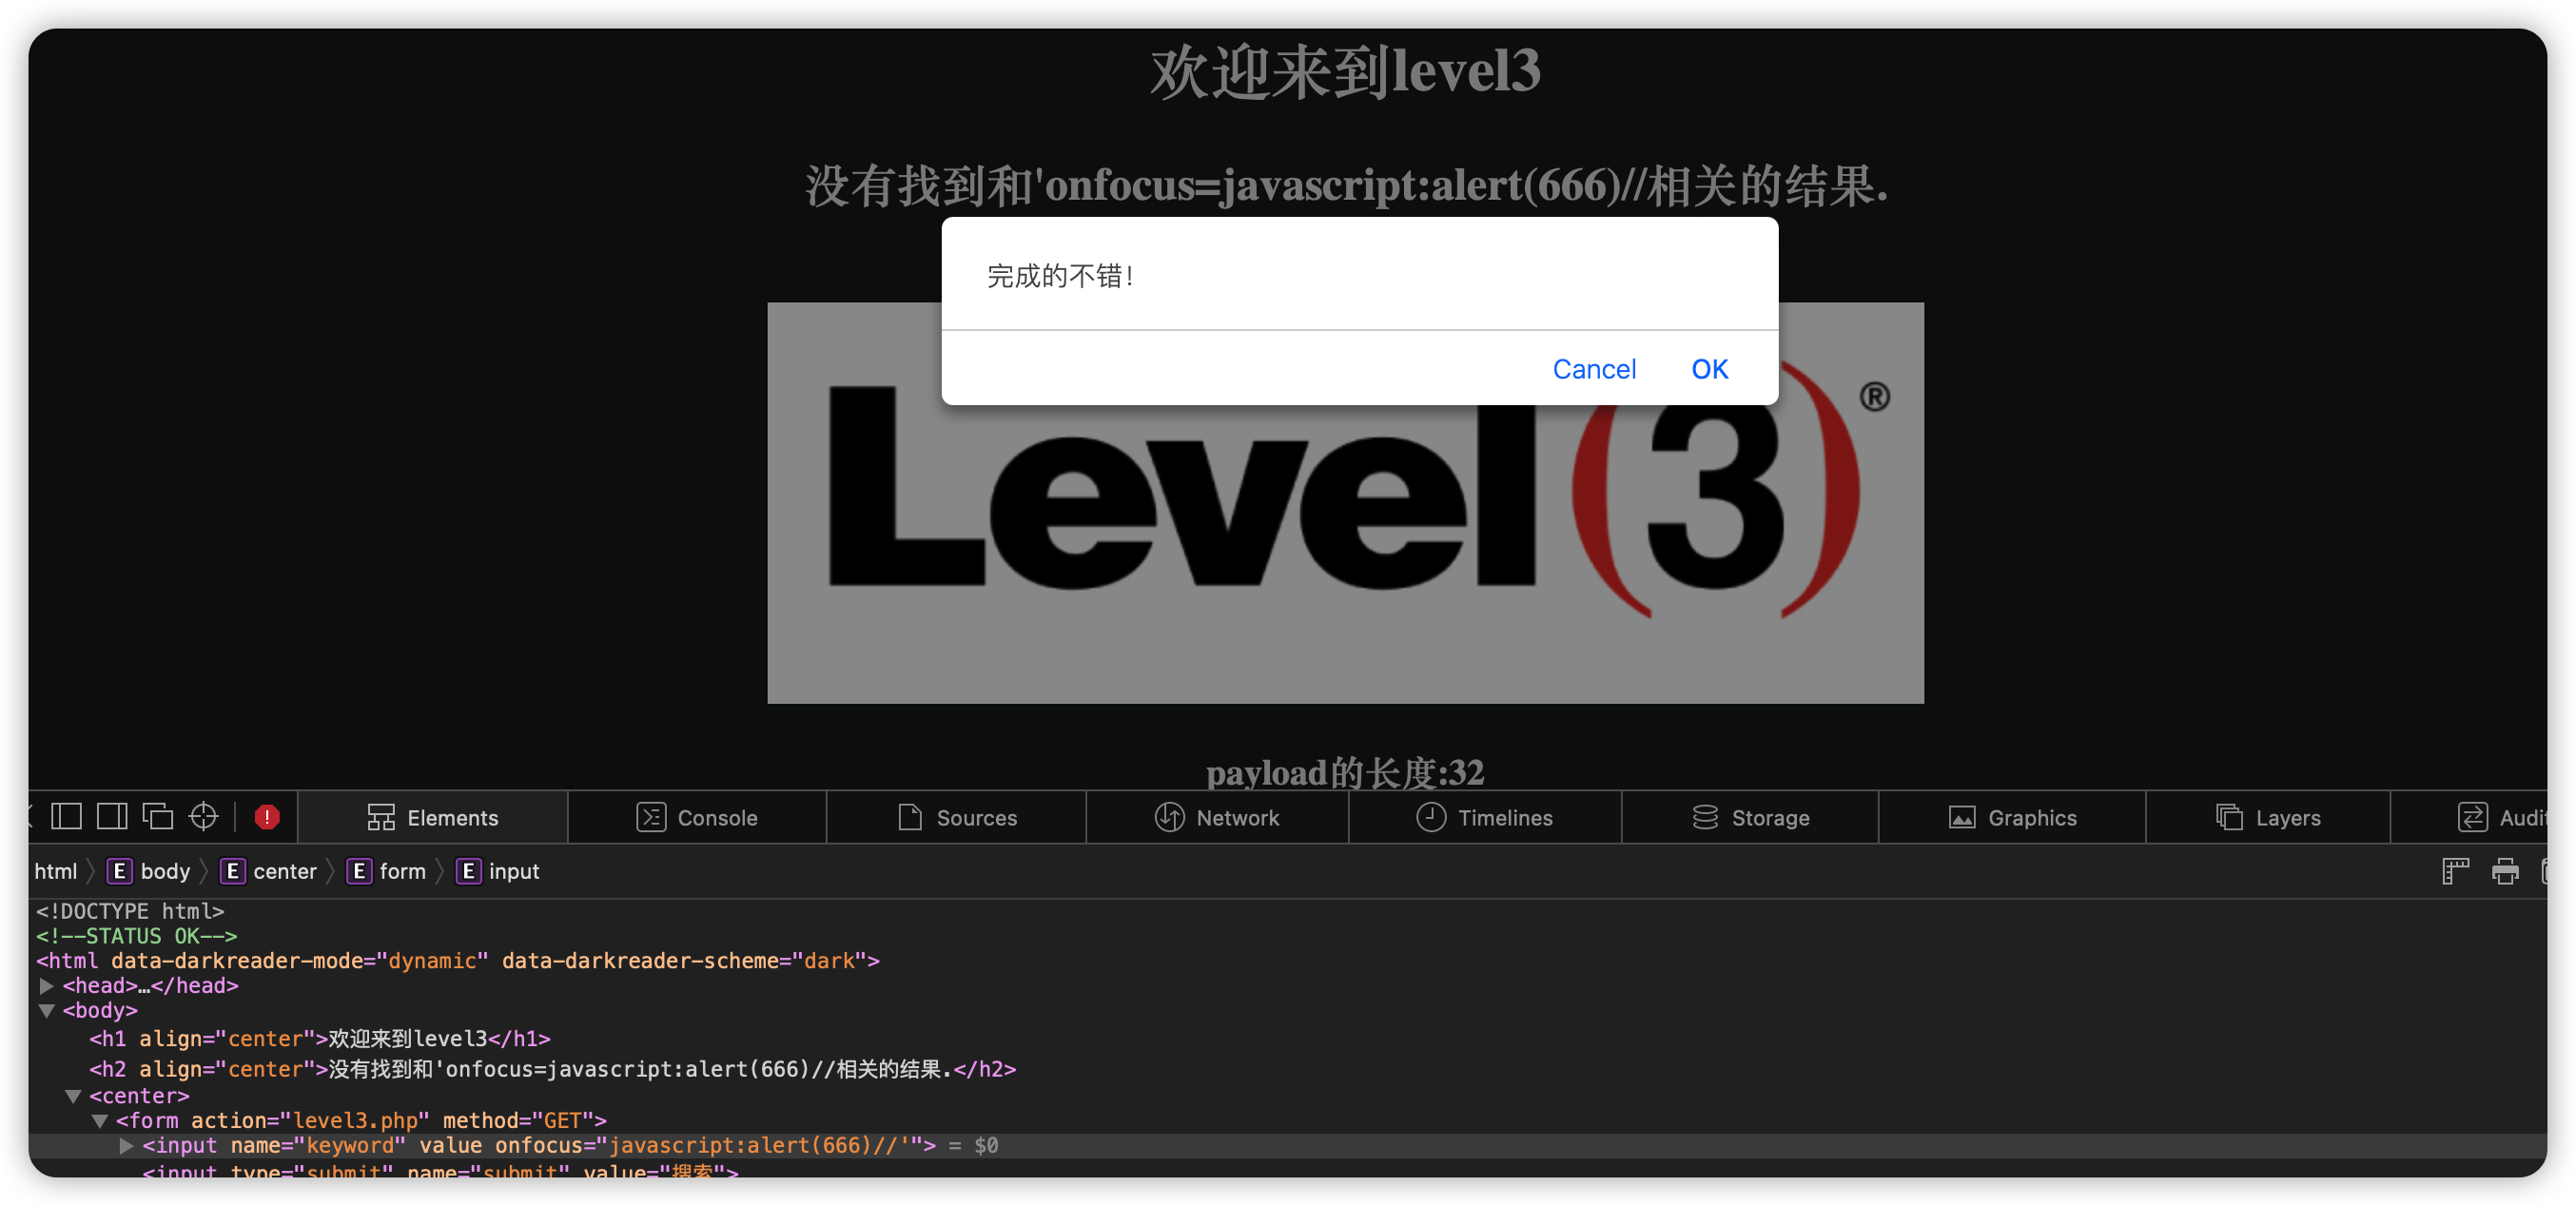Collapse the center element node
The height and width of the screenshot is (1206, 2576).
[x=73, y=1095]
